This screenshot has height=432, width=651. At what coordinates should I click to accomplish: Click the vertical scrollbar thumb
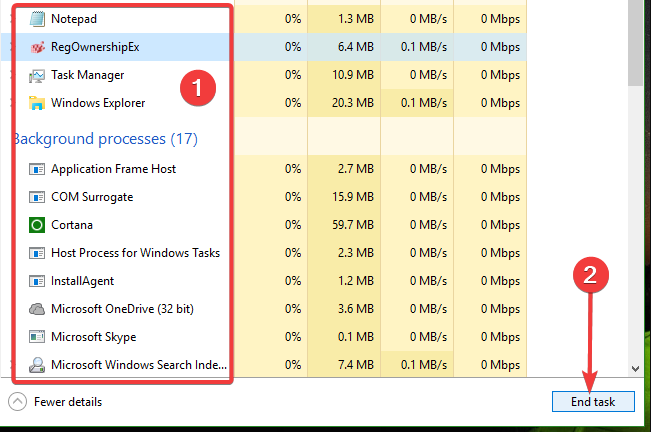point(635,43)
